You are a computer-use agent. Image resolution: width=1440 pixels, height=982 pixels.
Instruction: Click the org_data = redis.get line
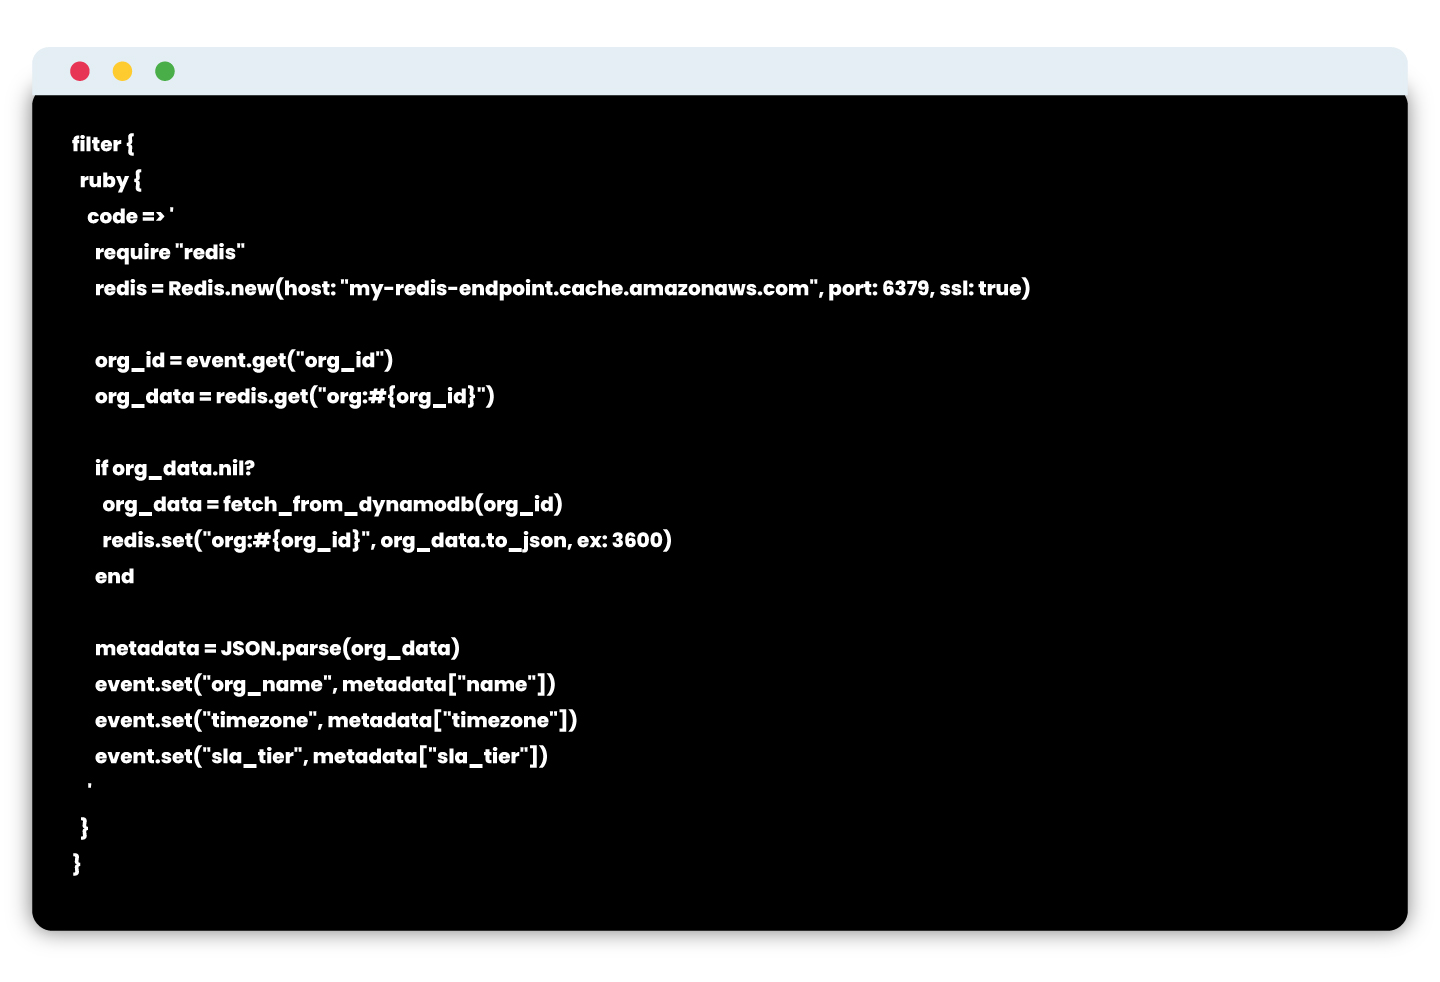coord(295,396)
